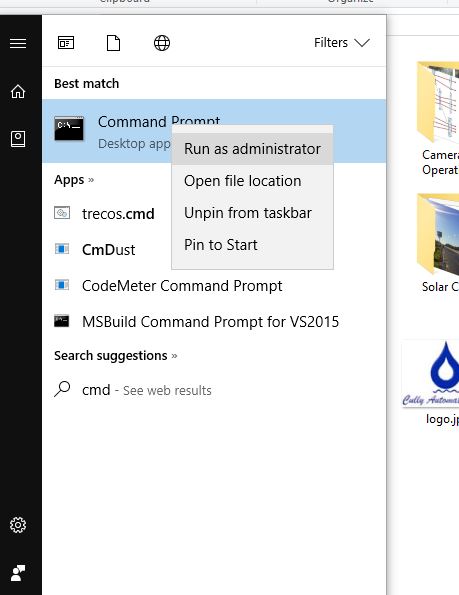Select Unpin from taskbar
459x595 pixels.
click(x=253, y=213)
